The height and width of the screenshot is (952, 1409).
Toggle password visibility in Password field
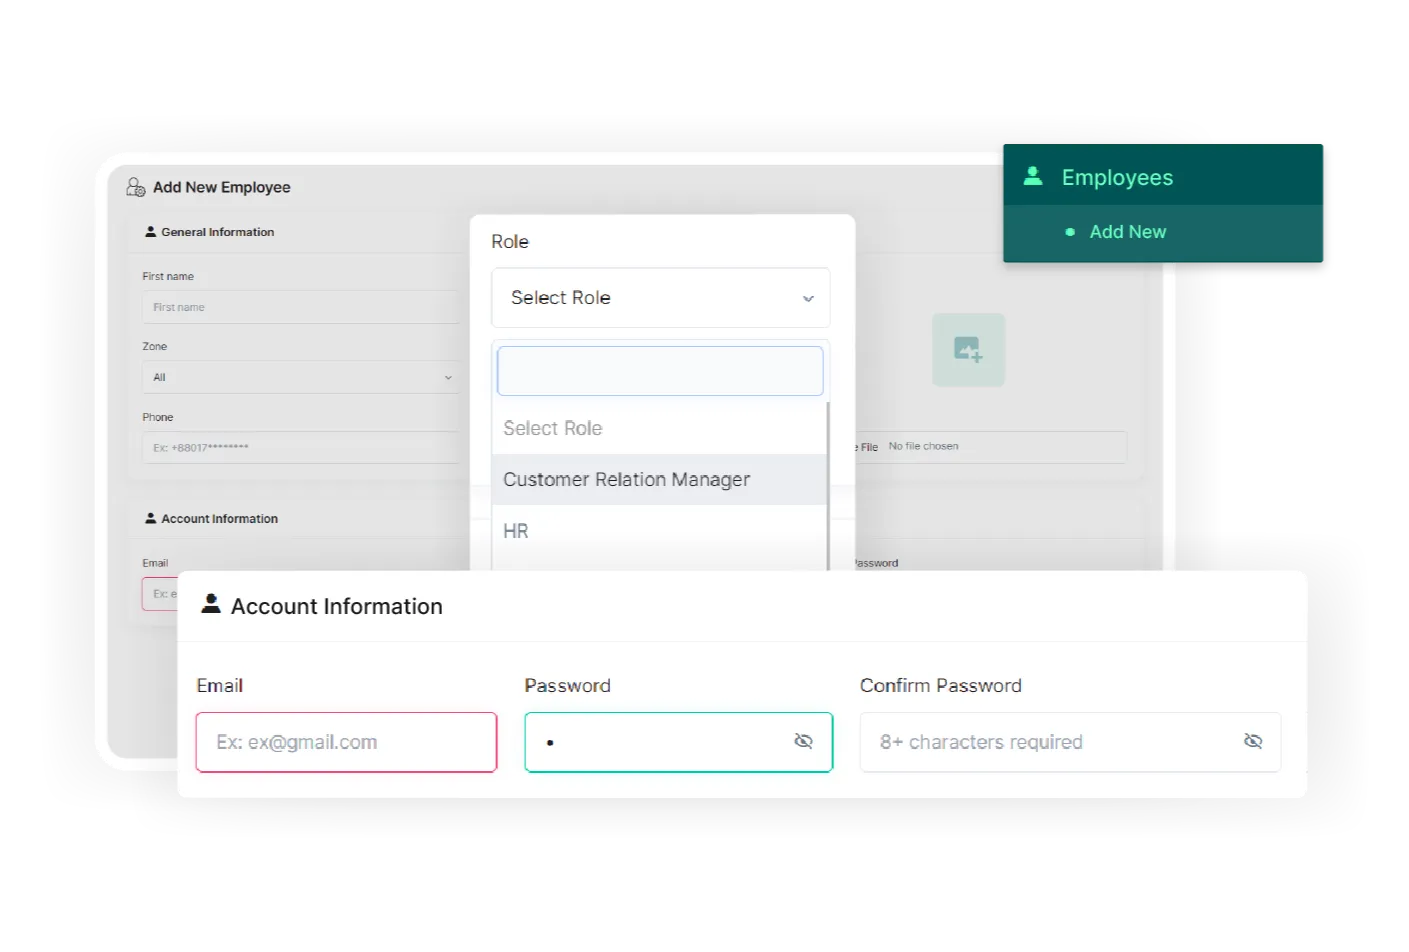[803, 741]
